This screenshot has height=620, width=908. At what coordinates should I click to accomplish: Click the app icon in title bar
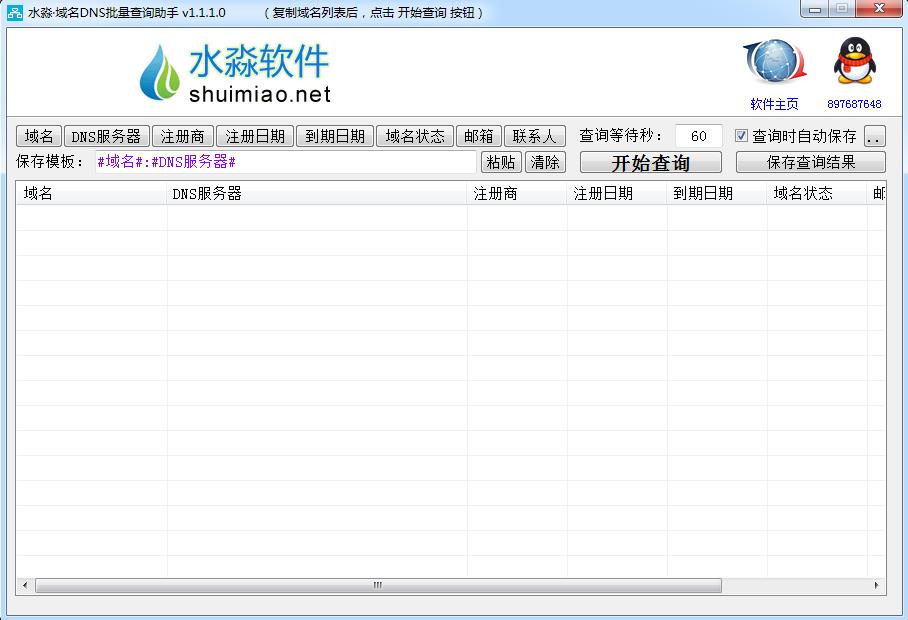[15, 12]
